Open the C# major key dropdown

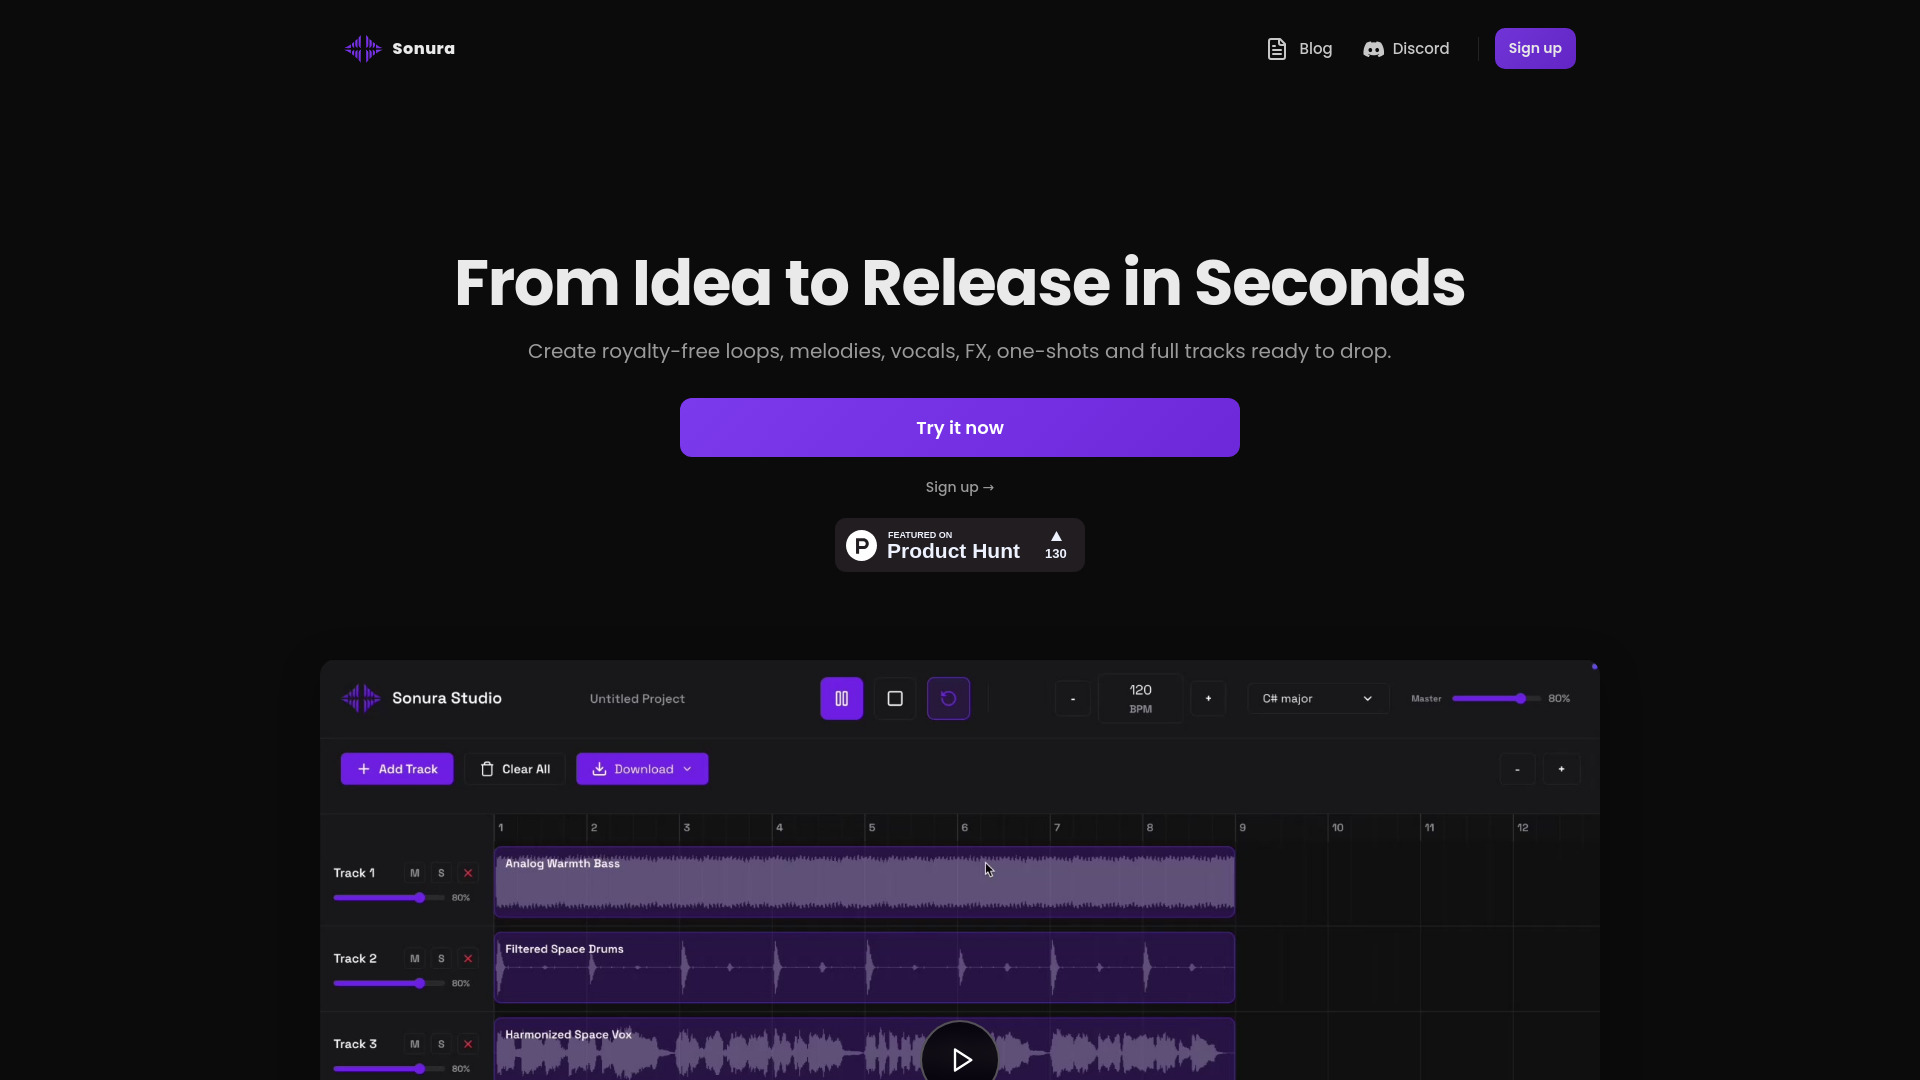coord(1317,699)
